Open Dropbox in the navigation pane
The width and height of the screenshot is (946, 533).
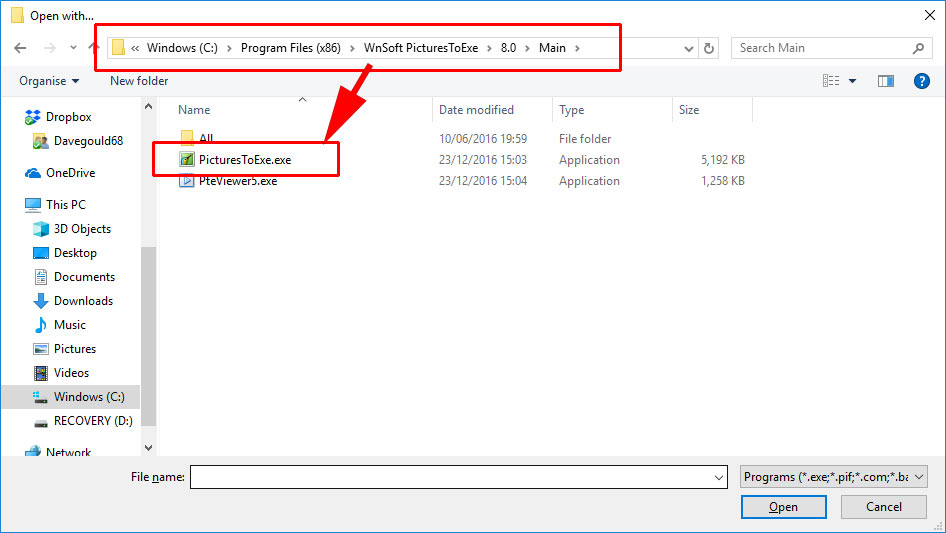pyautogui.click(x=69, y=117)
